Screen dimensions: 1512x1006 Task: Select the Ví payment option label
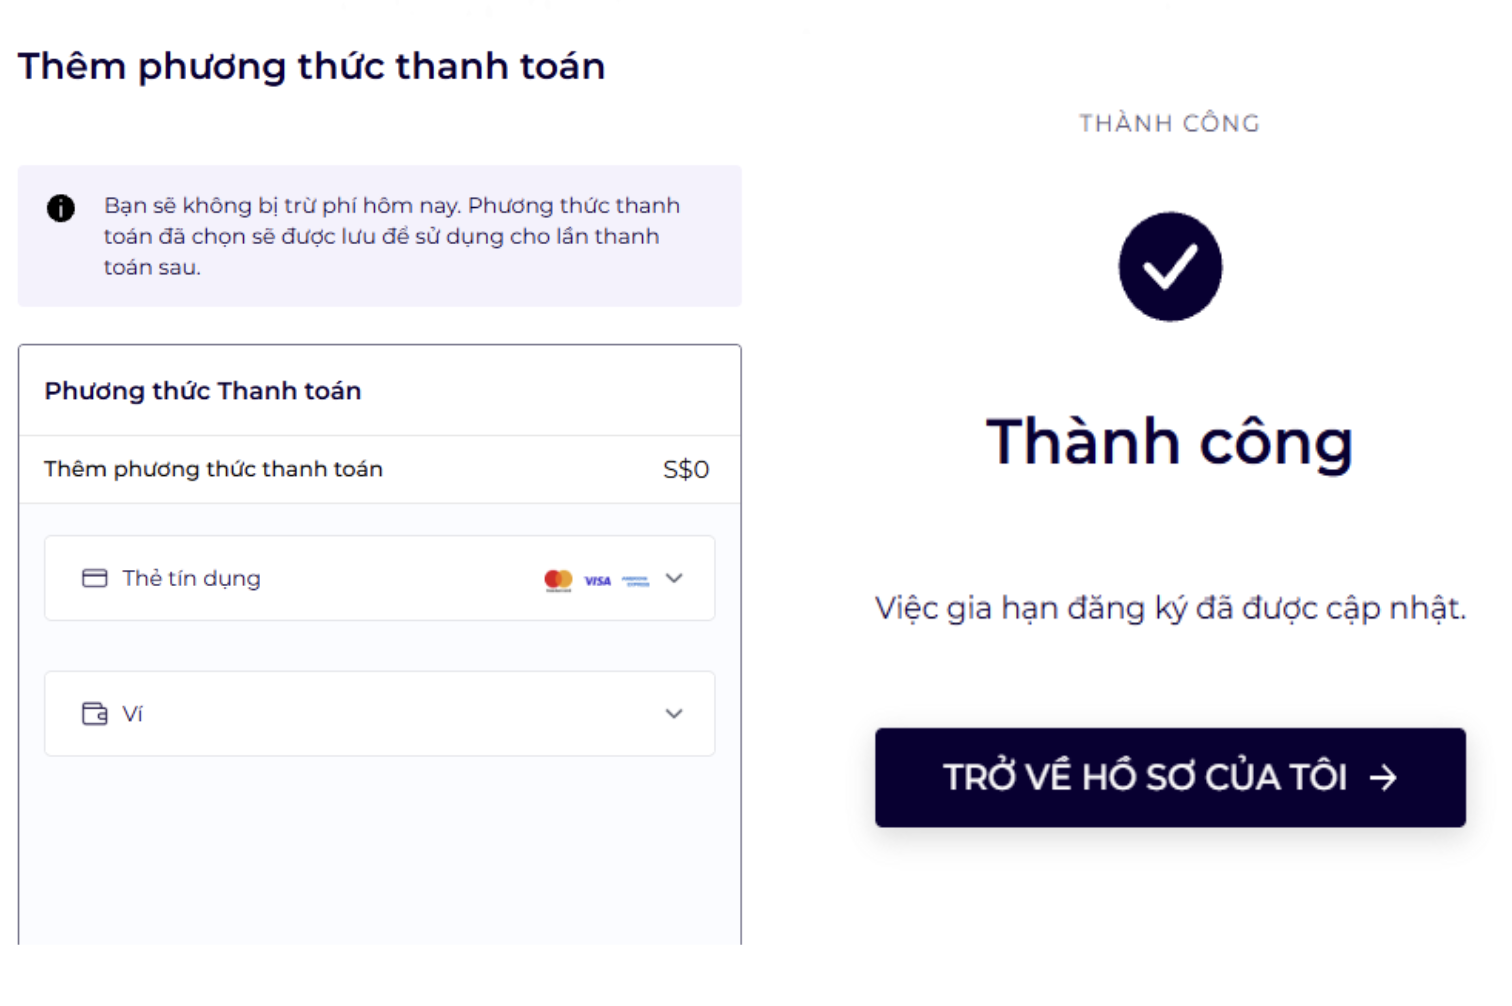click(x=132, y=713)
